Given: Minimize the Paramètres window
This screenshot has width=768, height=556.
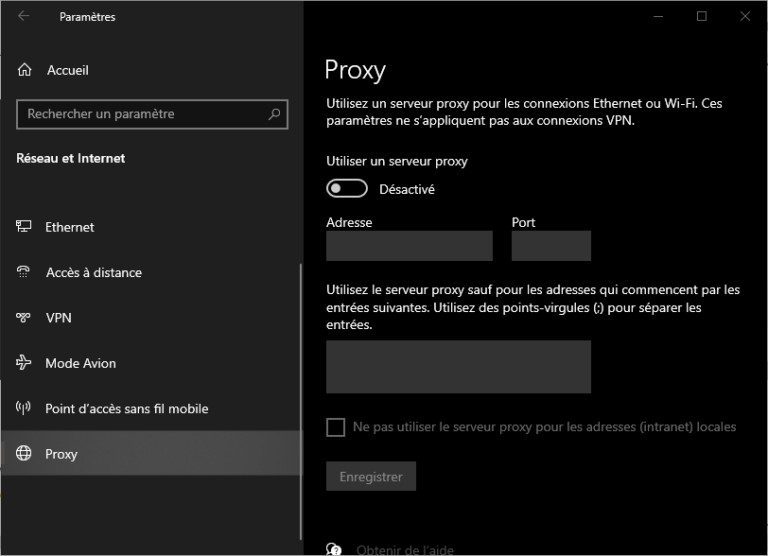Looking at the screenshot, I should (658, 16).
